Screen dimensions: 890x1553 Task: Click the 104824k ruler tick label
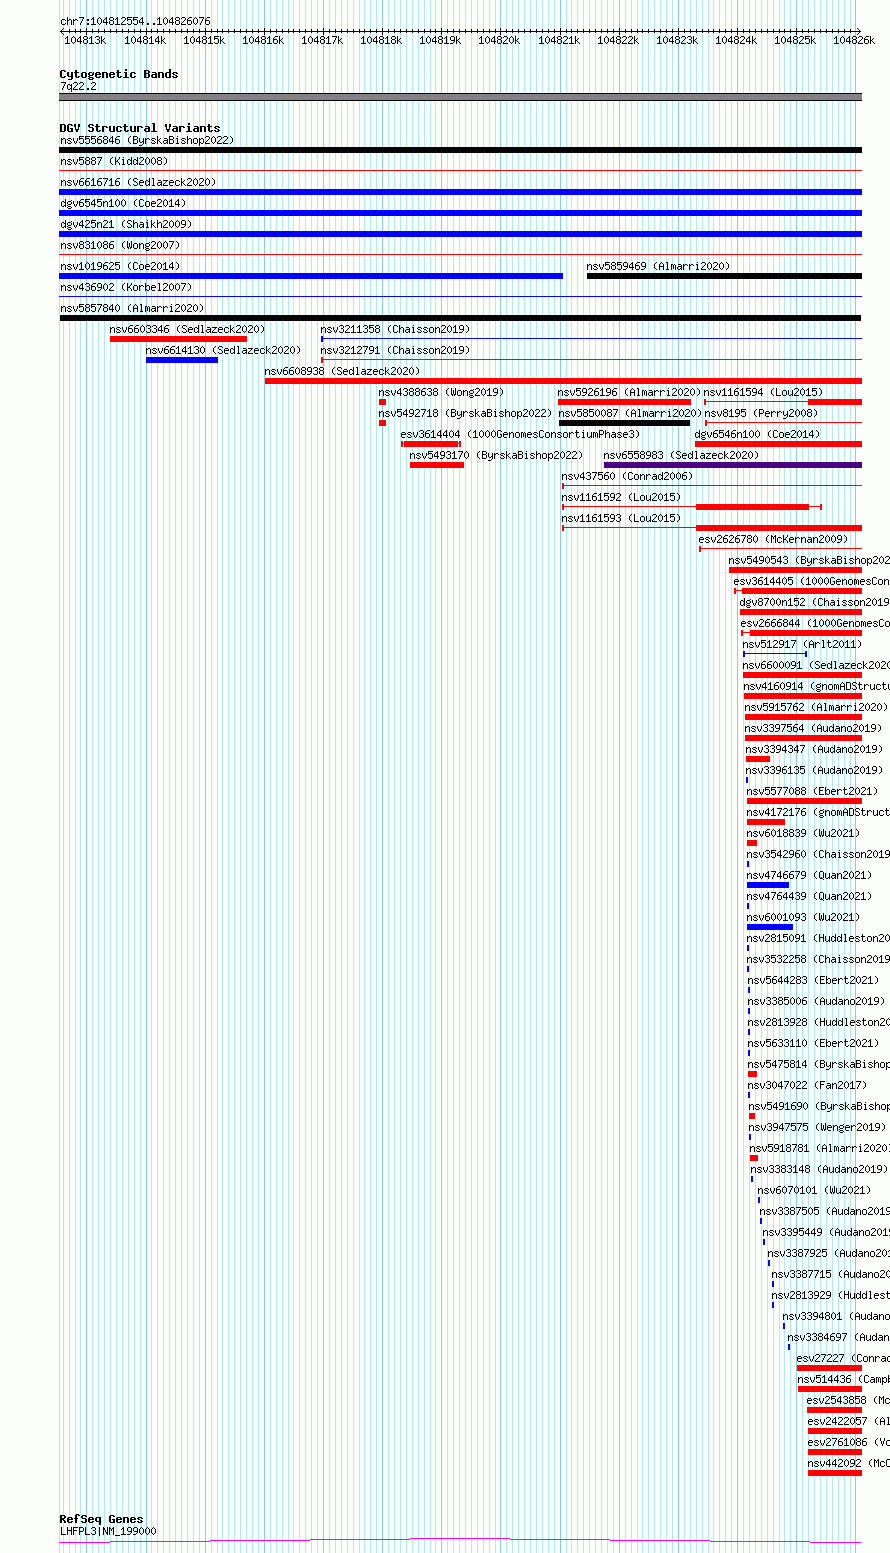click(735, 40)
